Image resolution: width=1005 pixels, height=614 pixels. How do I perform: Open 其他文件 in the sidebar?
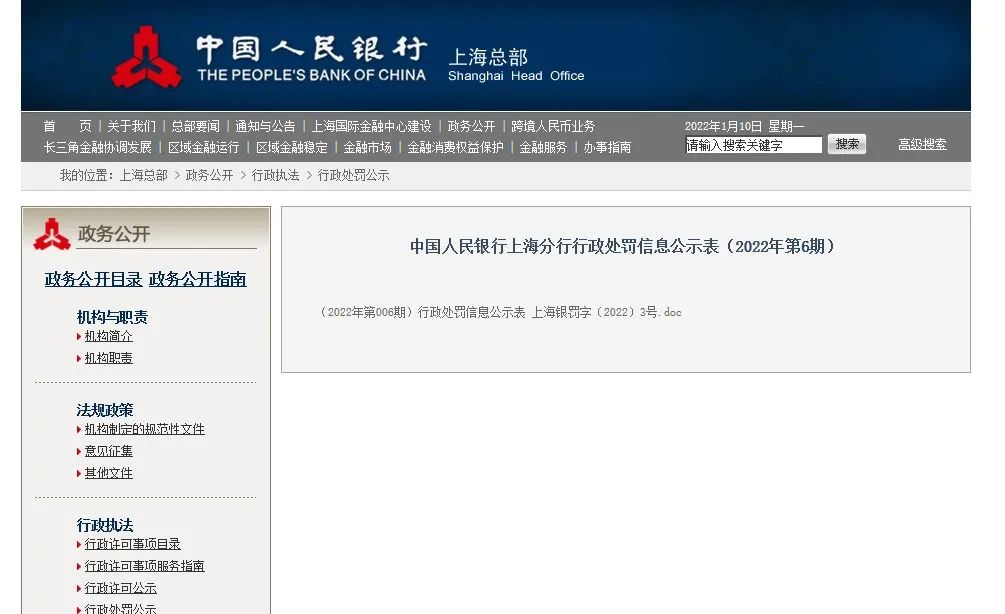(108, 473)
